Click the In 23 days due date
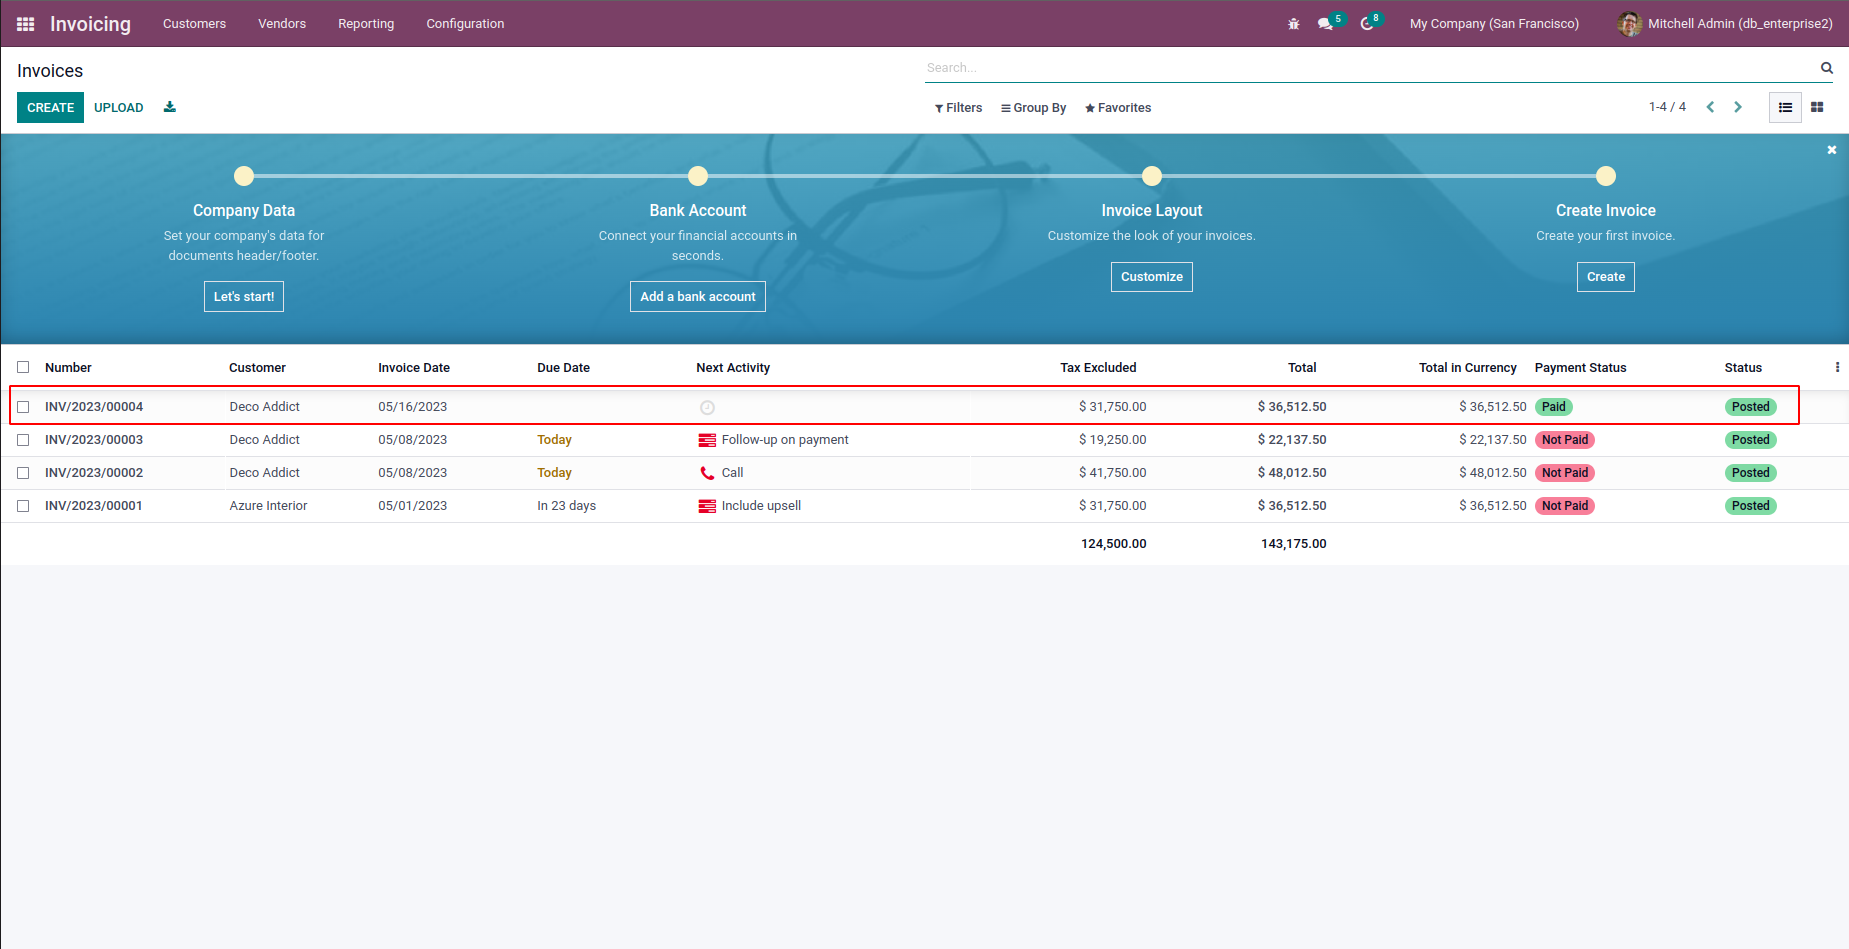The height and width of the screenshot is (949, 1849). click(566, 506)
